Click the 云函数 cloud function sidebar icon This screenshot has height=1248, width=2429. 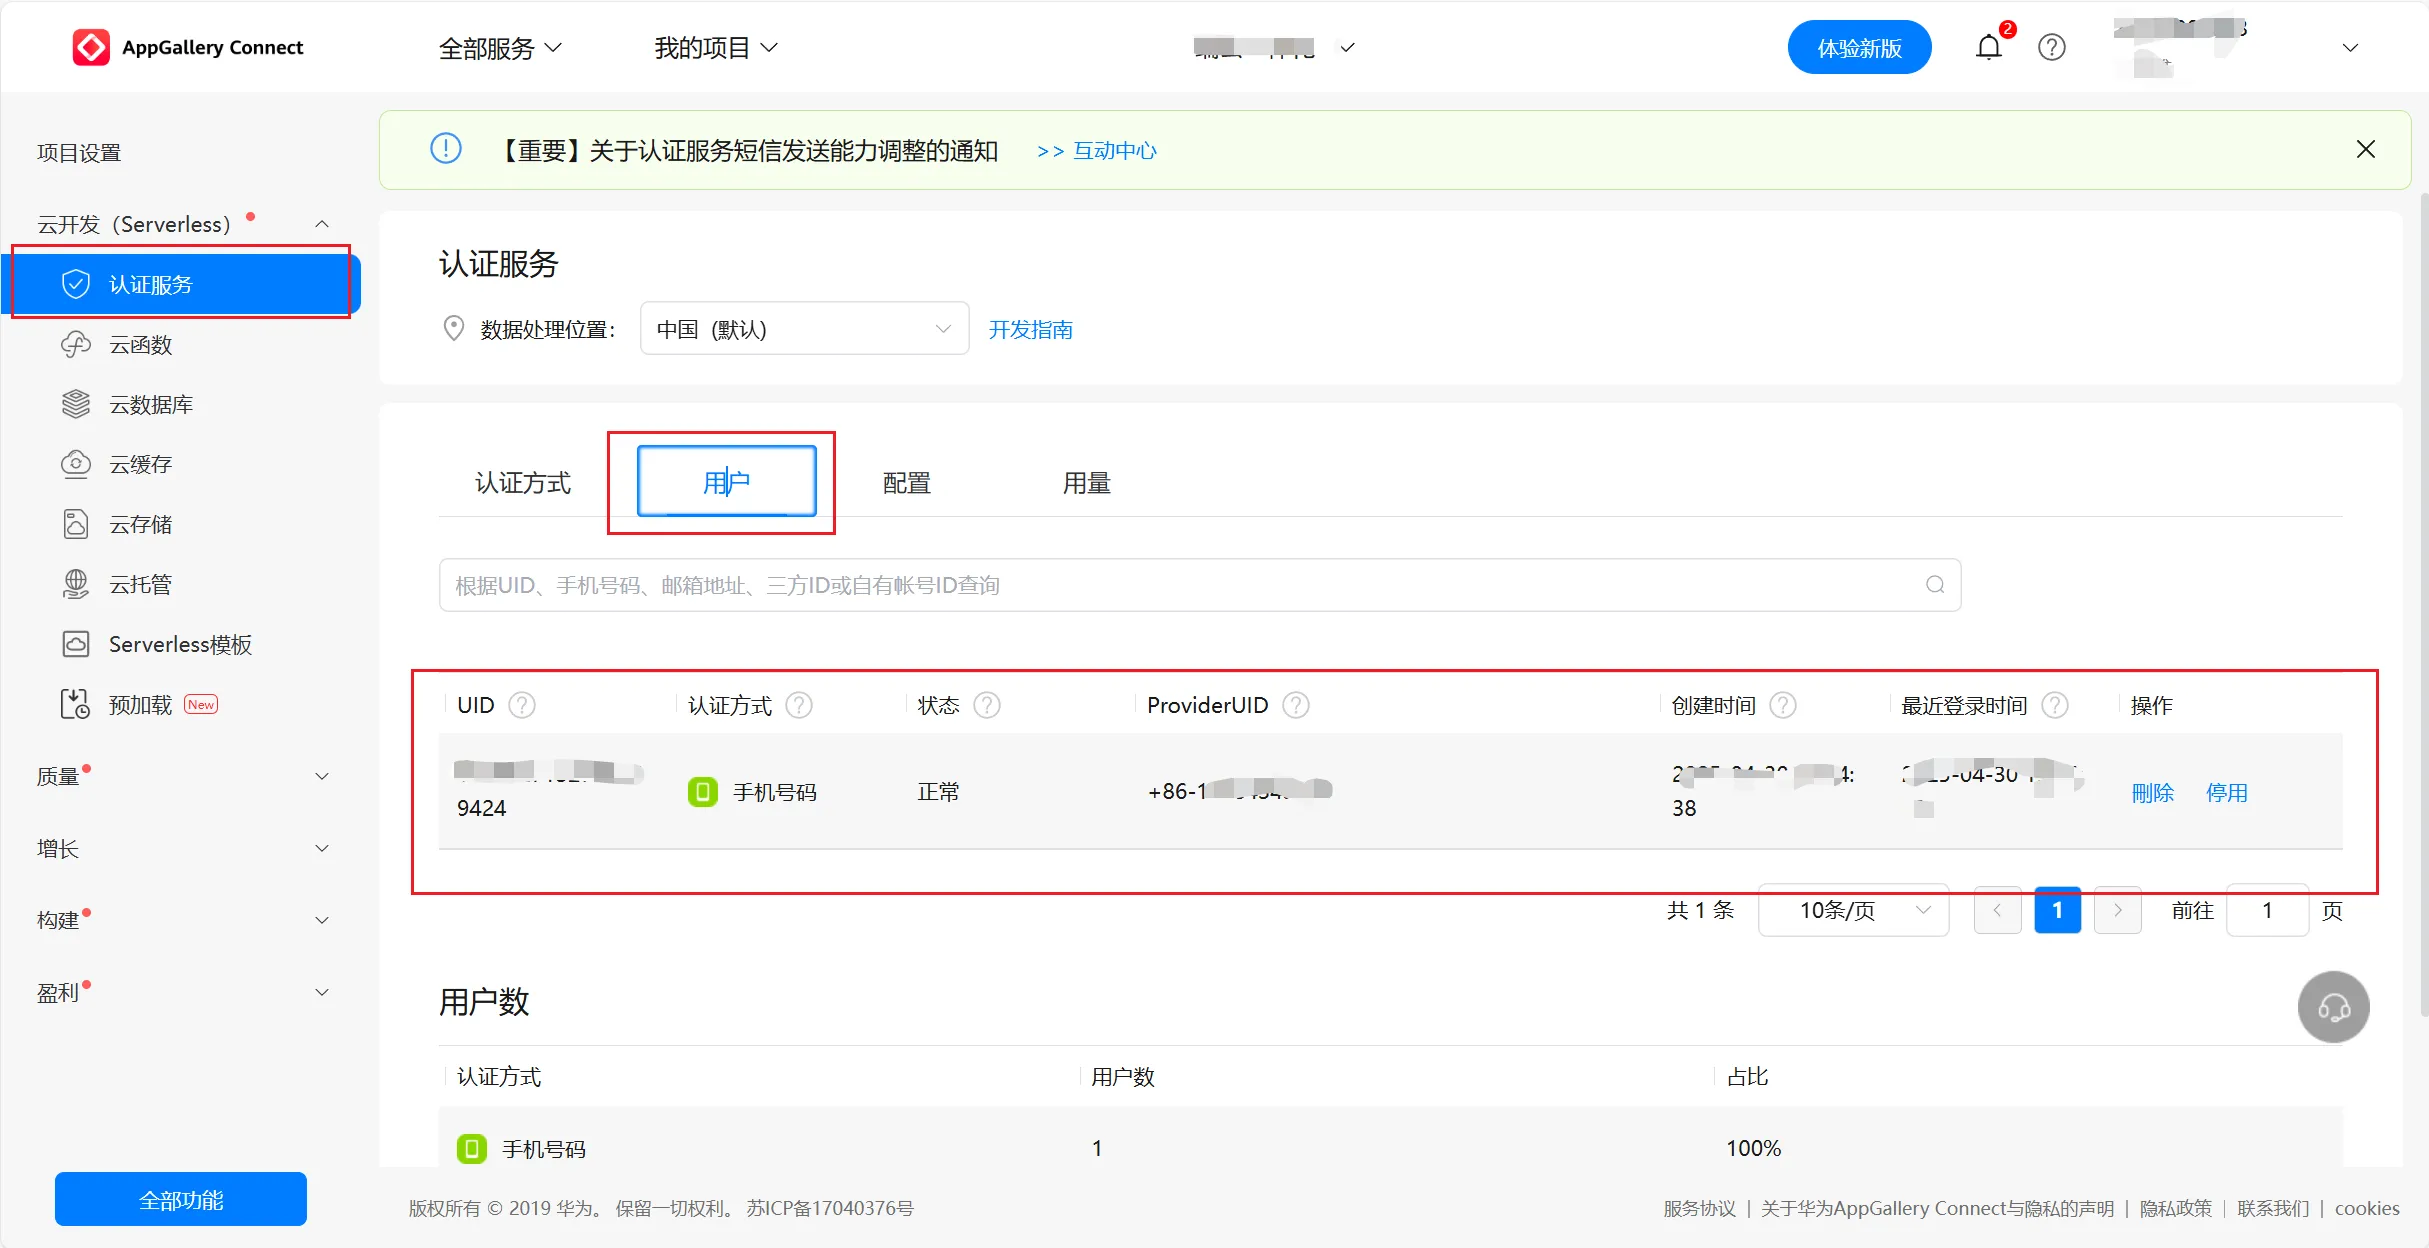click(x=76, y=345)
